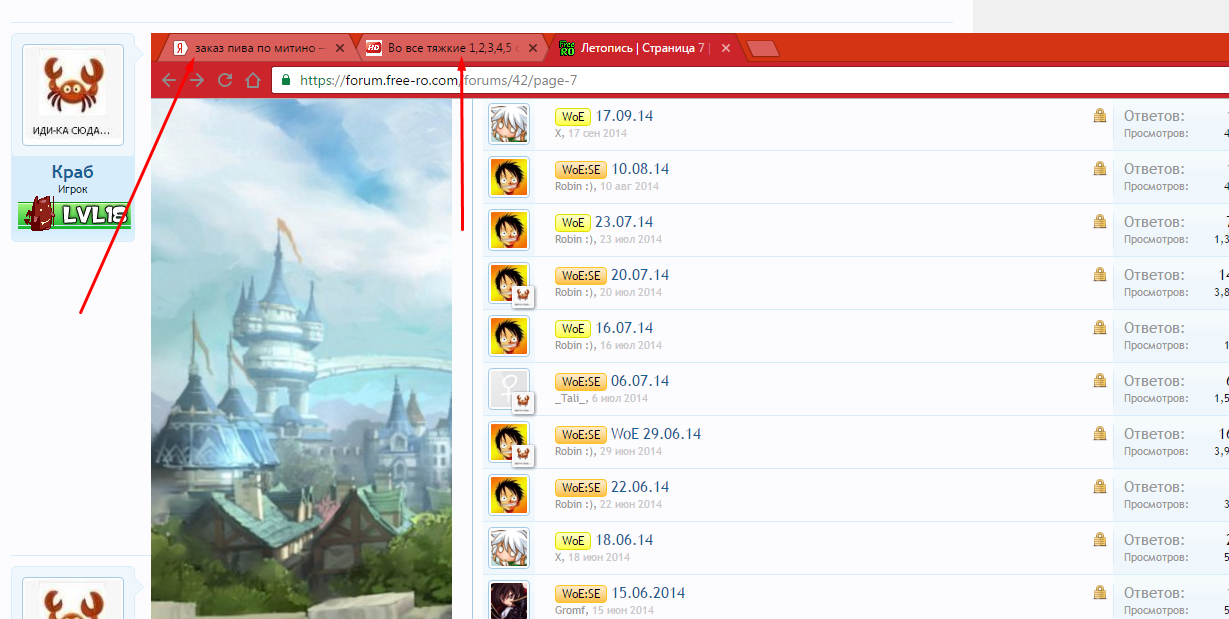Click the WoE prefix tag on 23.07.14

click(573, 223)
